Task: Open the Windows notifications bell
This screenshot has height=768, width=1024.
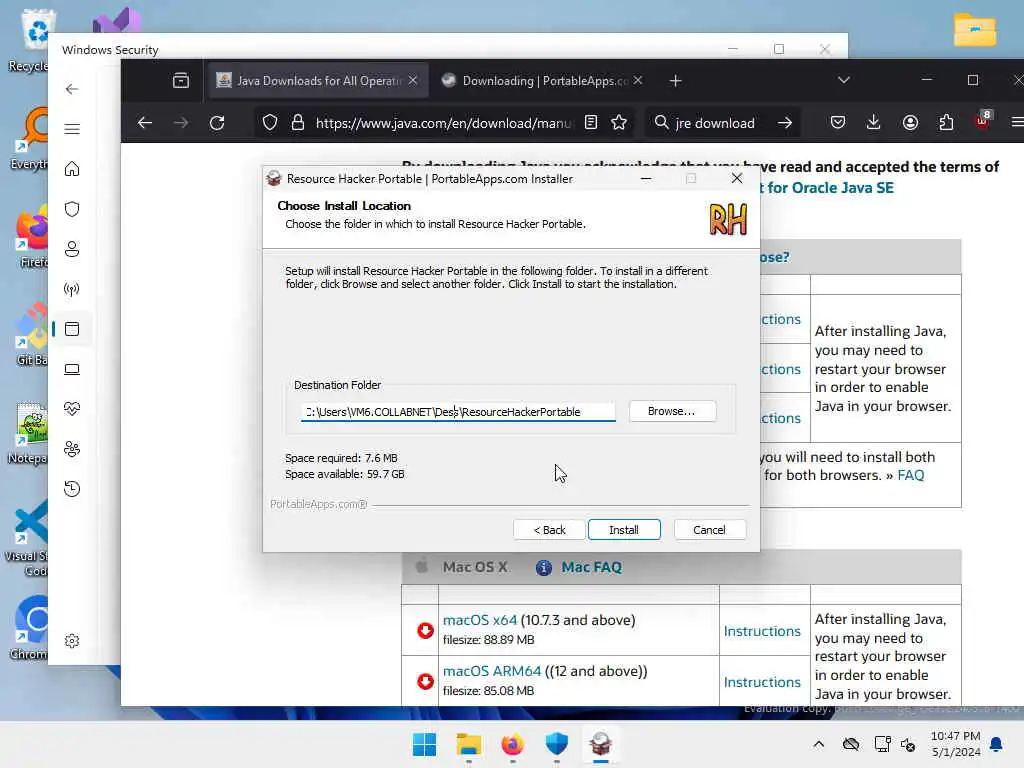Action: pyautogui.click(x=996, y=744)
